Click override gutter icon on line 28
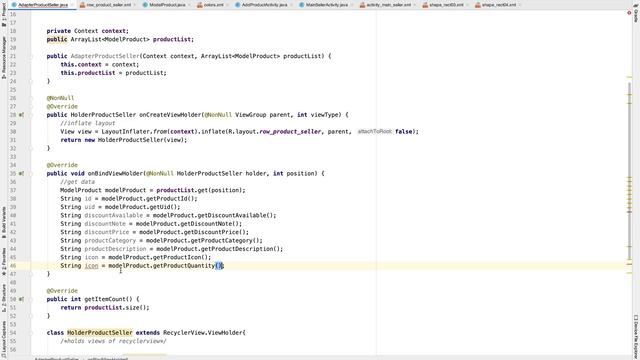Screen dimensions: 640x360 [x=21, y=115]
